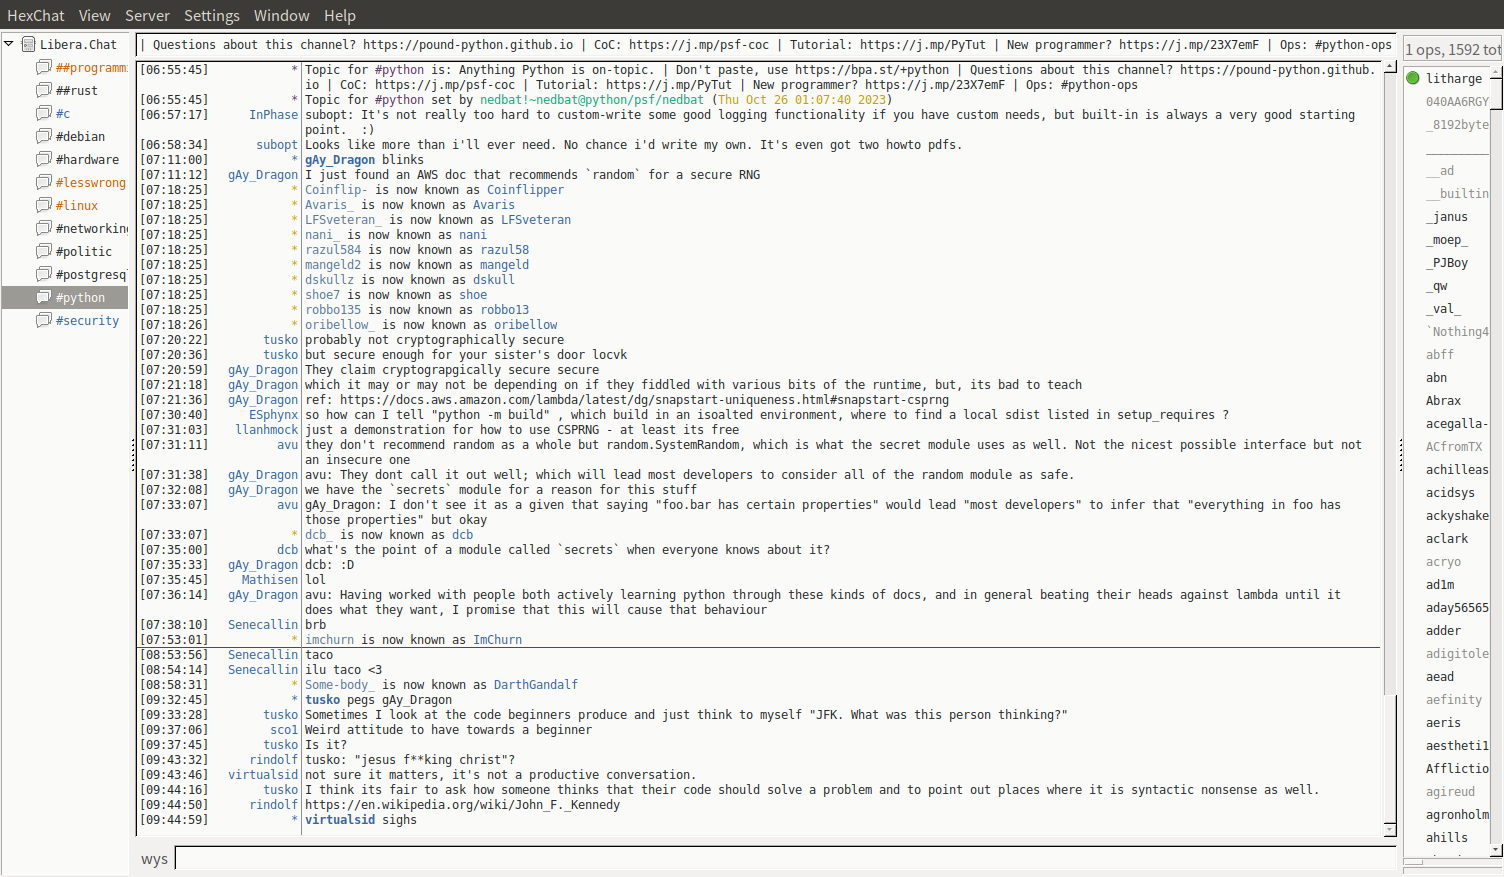
Task: Select user aclark in the user list
Action: pyautogui.click(x=1447, y=539)
